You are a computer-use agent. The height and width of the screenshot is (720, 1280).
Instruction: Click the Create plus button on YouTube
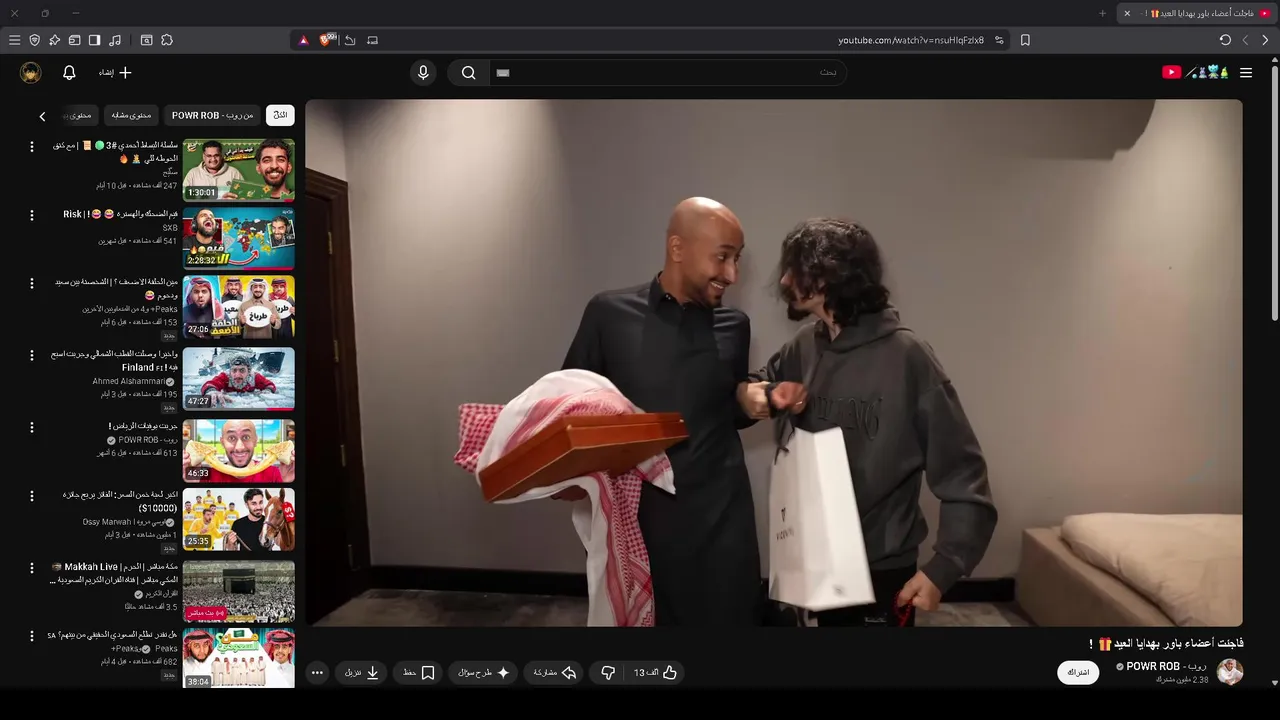point(115,72)
